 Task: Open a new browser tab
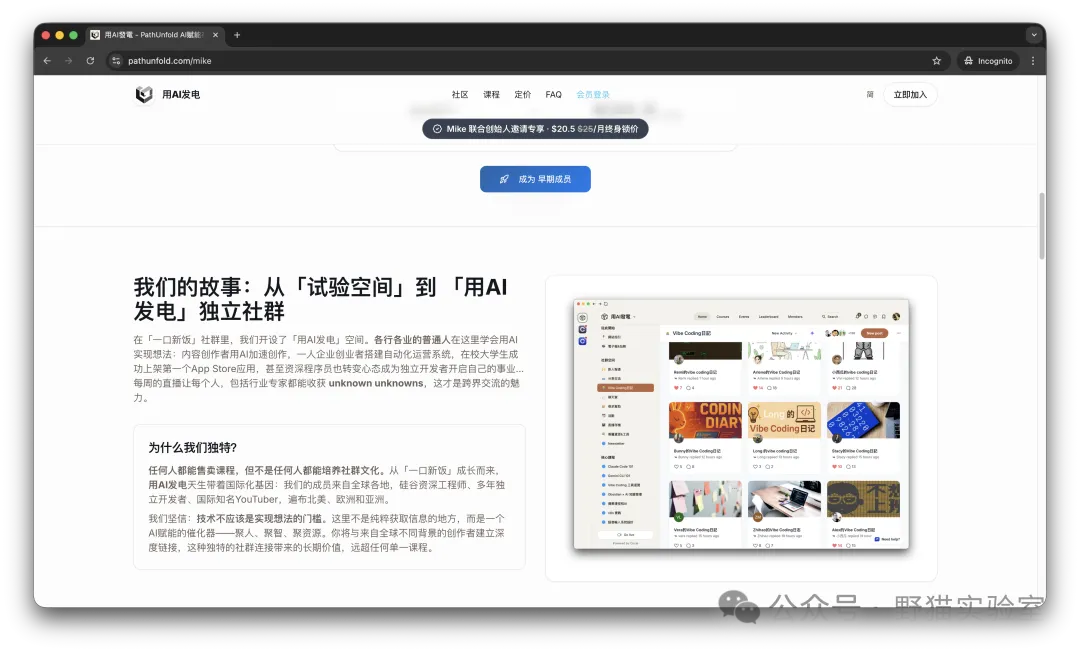click(237, 34)
